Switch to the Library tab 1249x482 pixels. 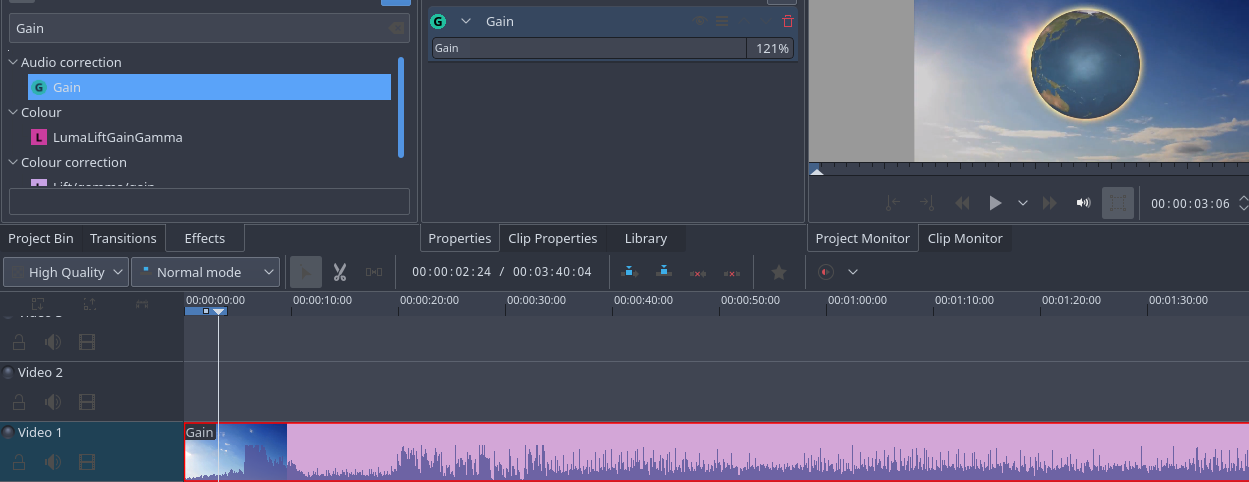646,238
